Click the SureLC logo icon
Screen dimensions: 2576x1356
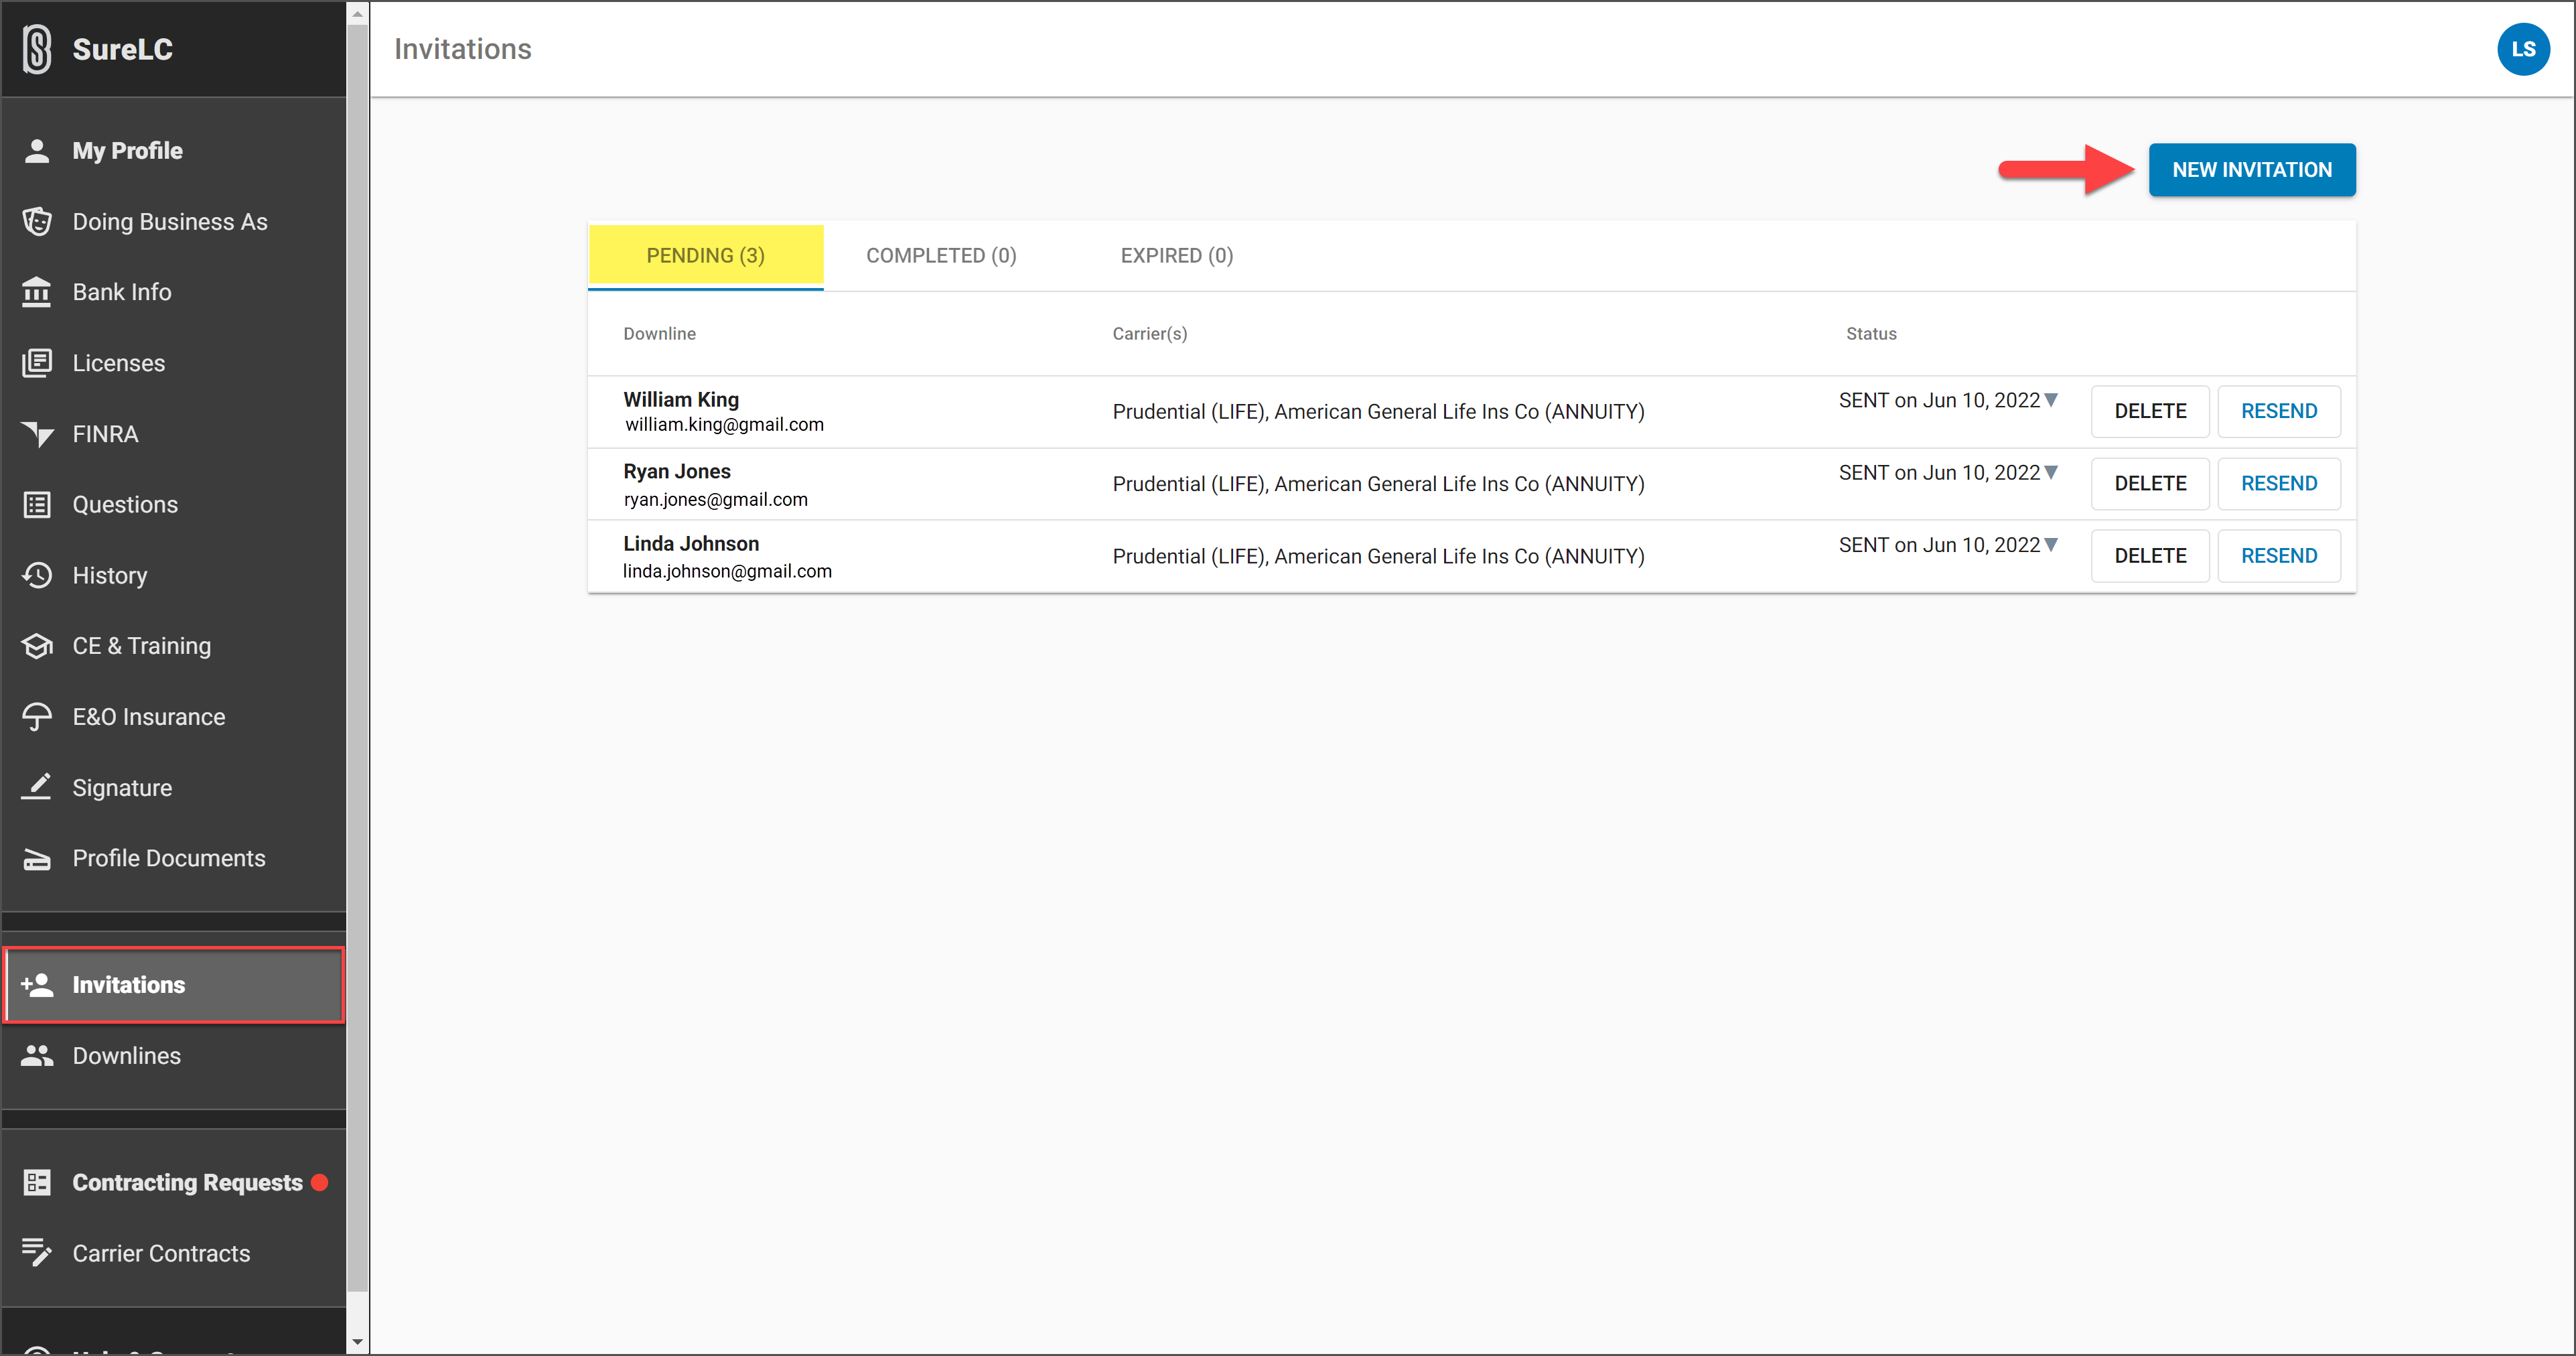[x=37, y=49]
